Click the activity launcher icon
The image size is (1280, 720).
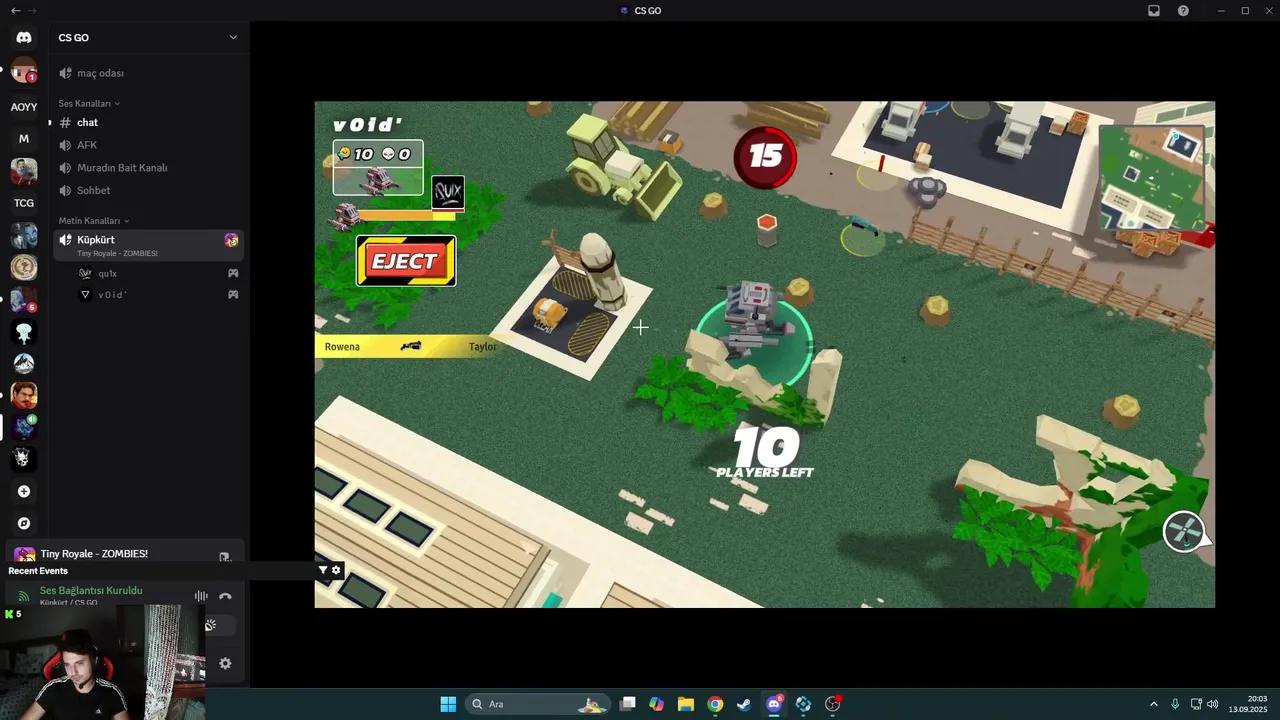click(x=210, y=625)
